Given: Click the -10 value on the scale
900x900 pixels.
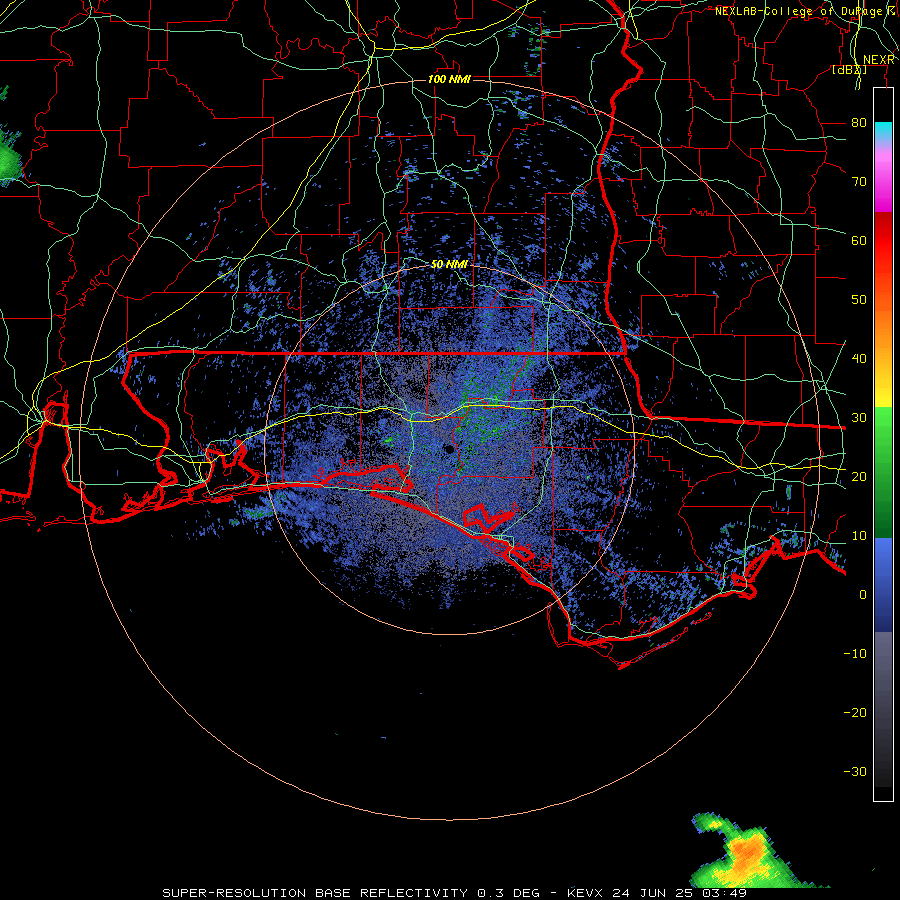Looking at the screenshot, I should pos(855,654).
